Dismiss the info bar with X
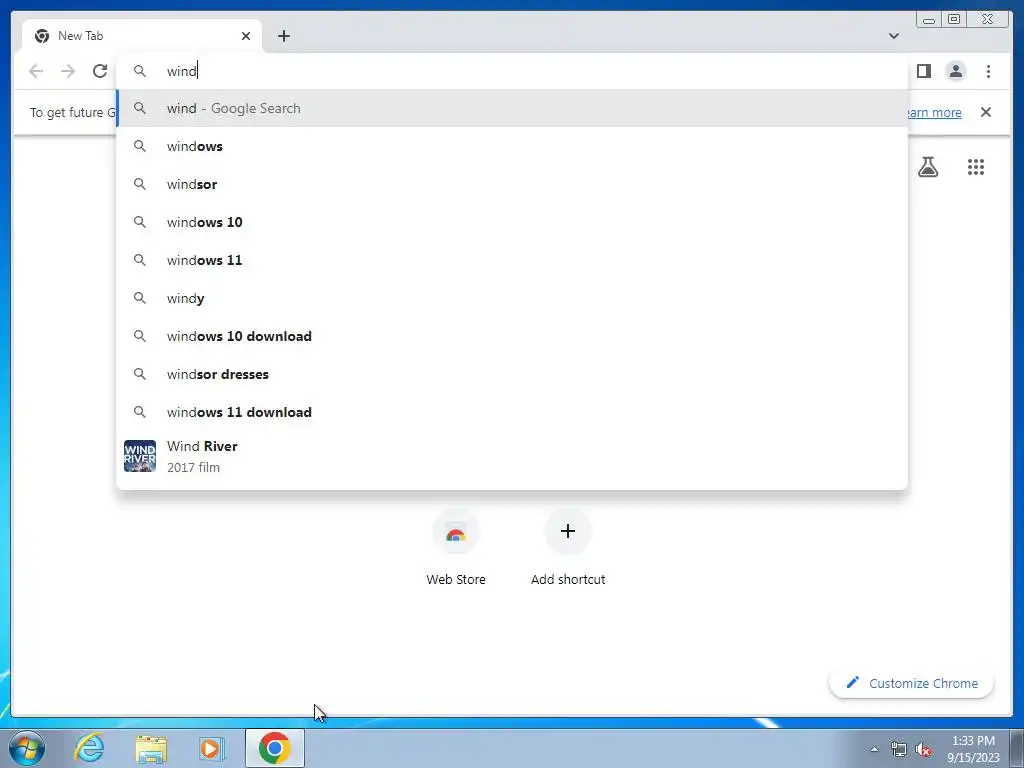This screenshot has height=768, width=1024. click(x=985, y=112)
